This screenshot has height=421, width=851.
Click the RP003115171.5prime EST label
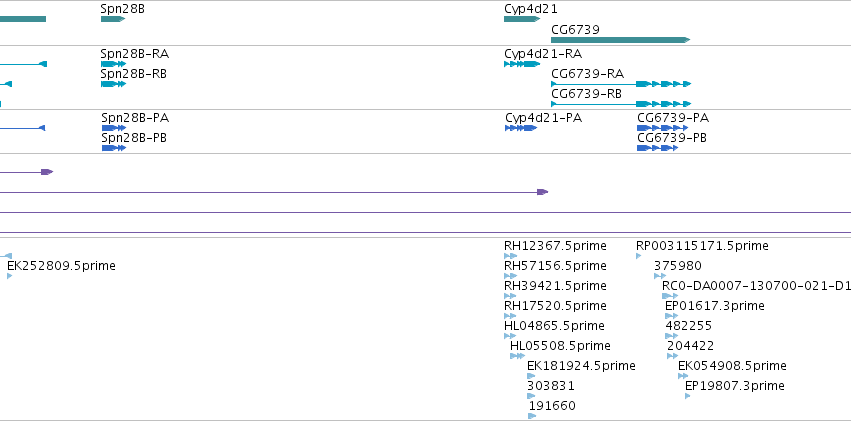(x=702, y=246)
